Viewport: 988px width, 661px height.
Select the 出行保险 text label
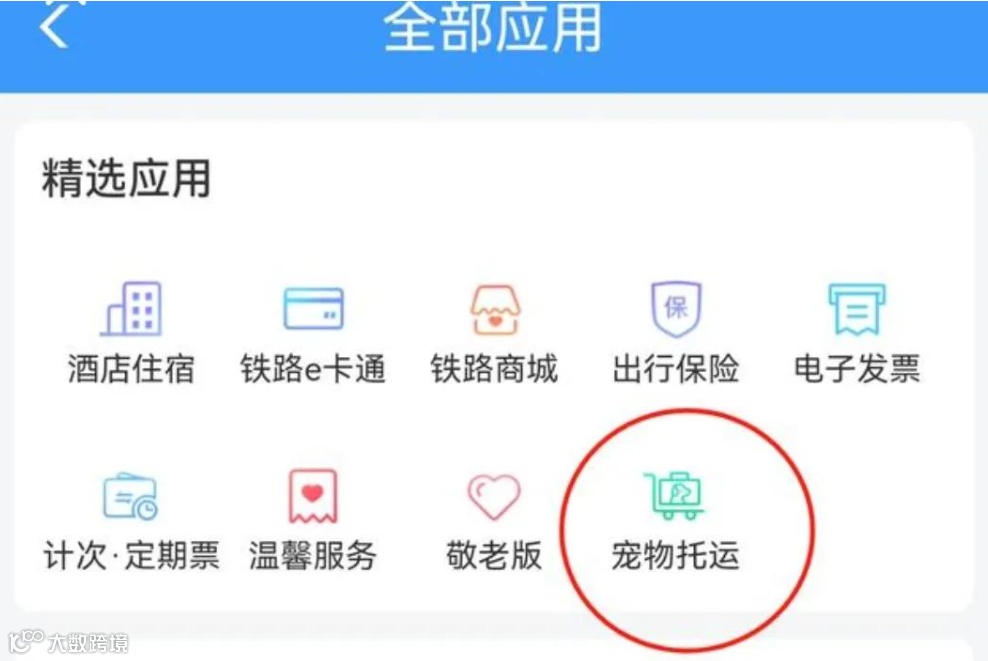[676, 369]
